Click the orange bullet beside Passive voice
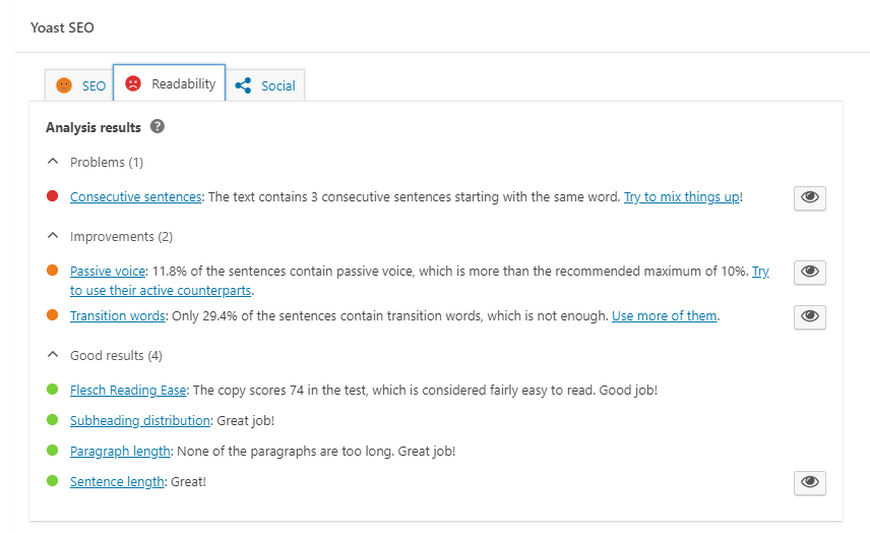This screenshot has height=533, width=870. point(53,270)
